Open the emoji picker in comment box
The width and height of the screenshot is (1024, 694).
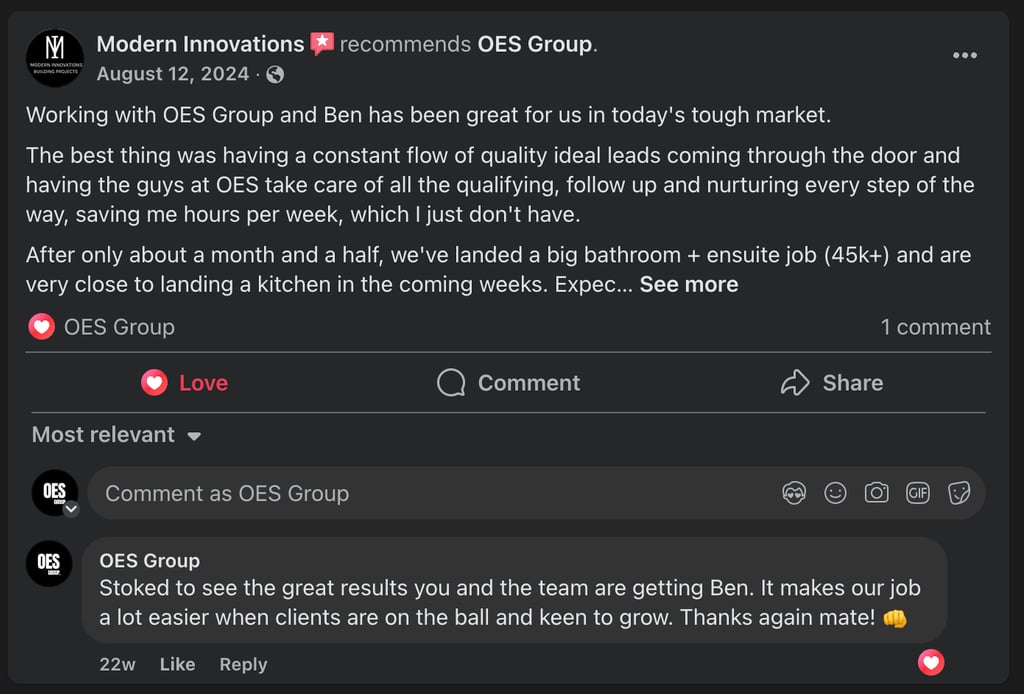tap(835, 493)
